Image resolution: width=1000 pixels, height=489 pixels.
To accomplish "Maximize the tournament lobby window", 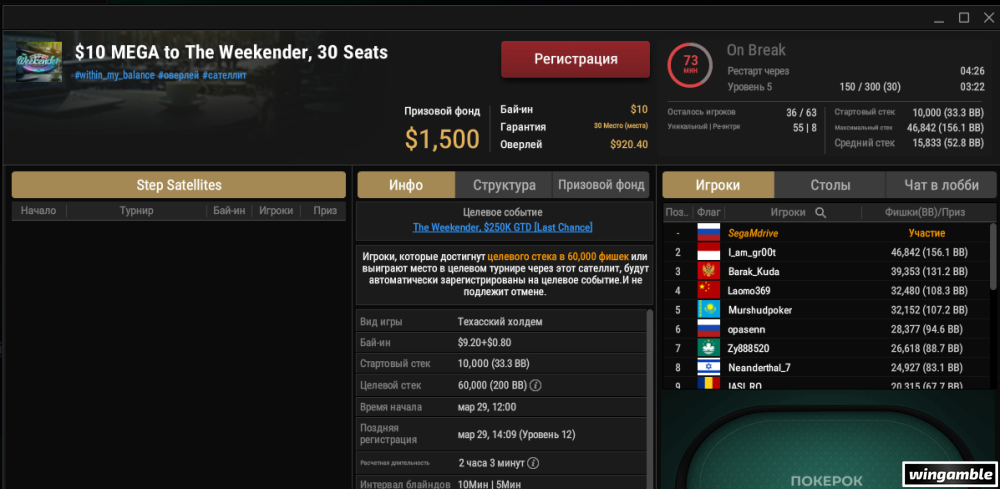I will (x=964, y=18).
